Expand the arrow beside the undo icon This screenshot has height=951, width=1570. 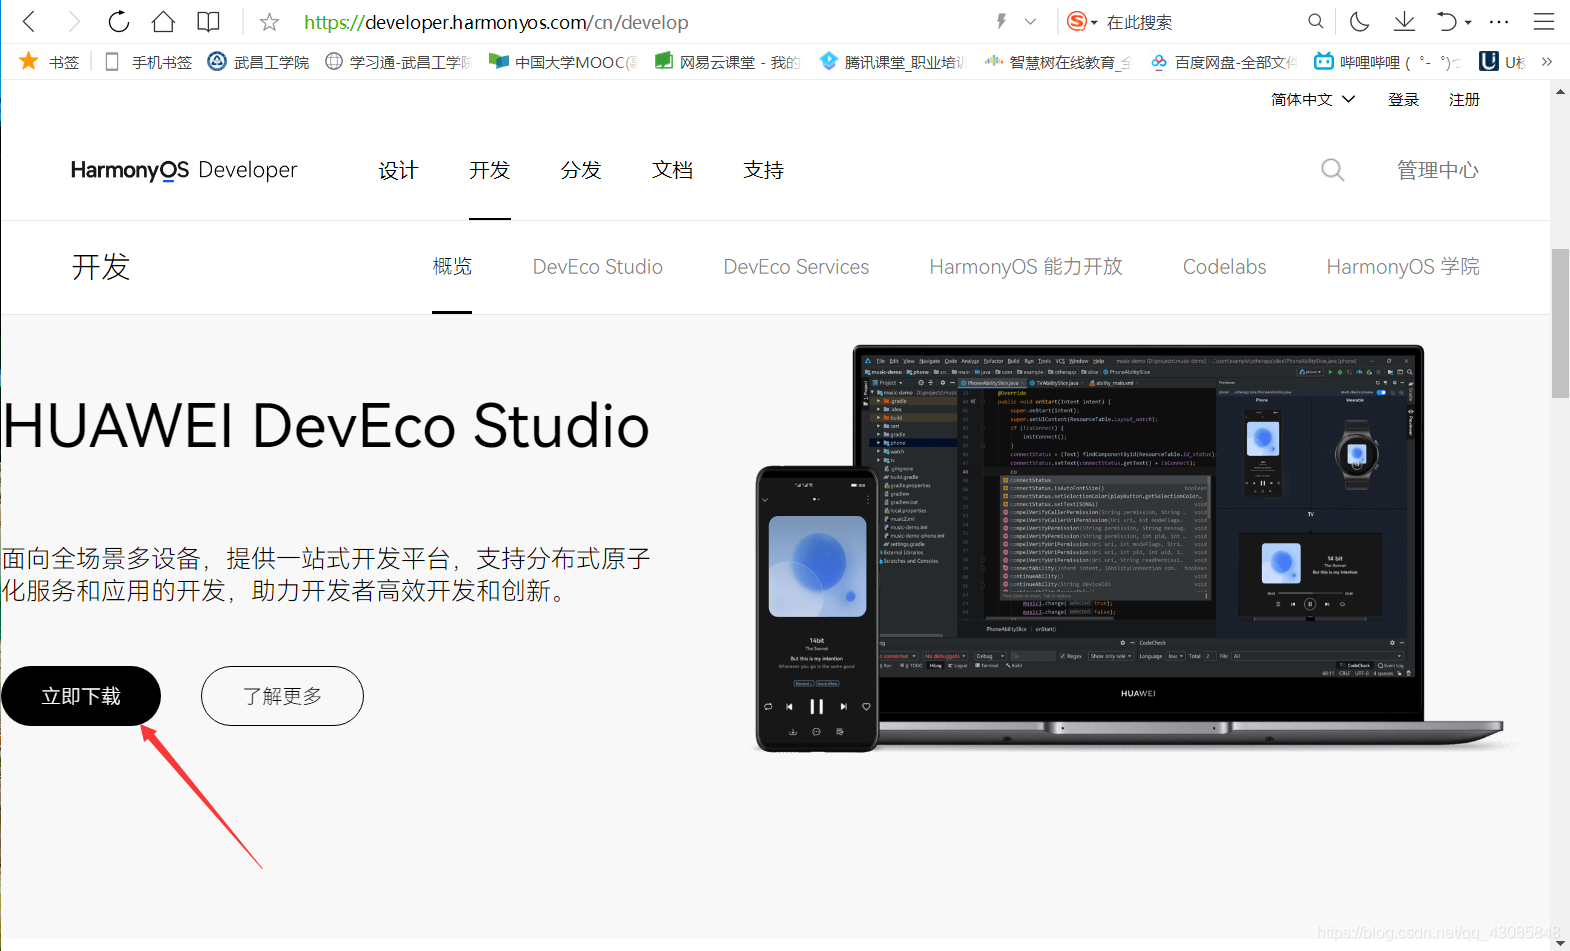click(x=1468, y=22)
